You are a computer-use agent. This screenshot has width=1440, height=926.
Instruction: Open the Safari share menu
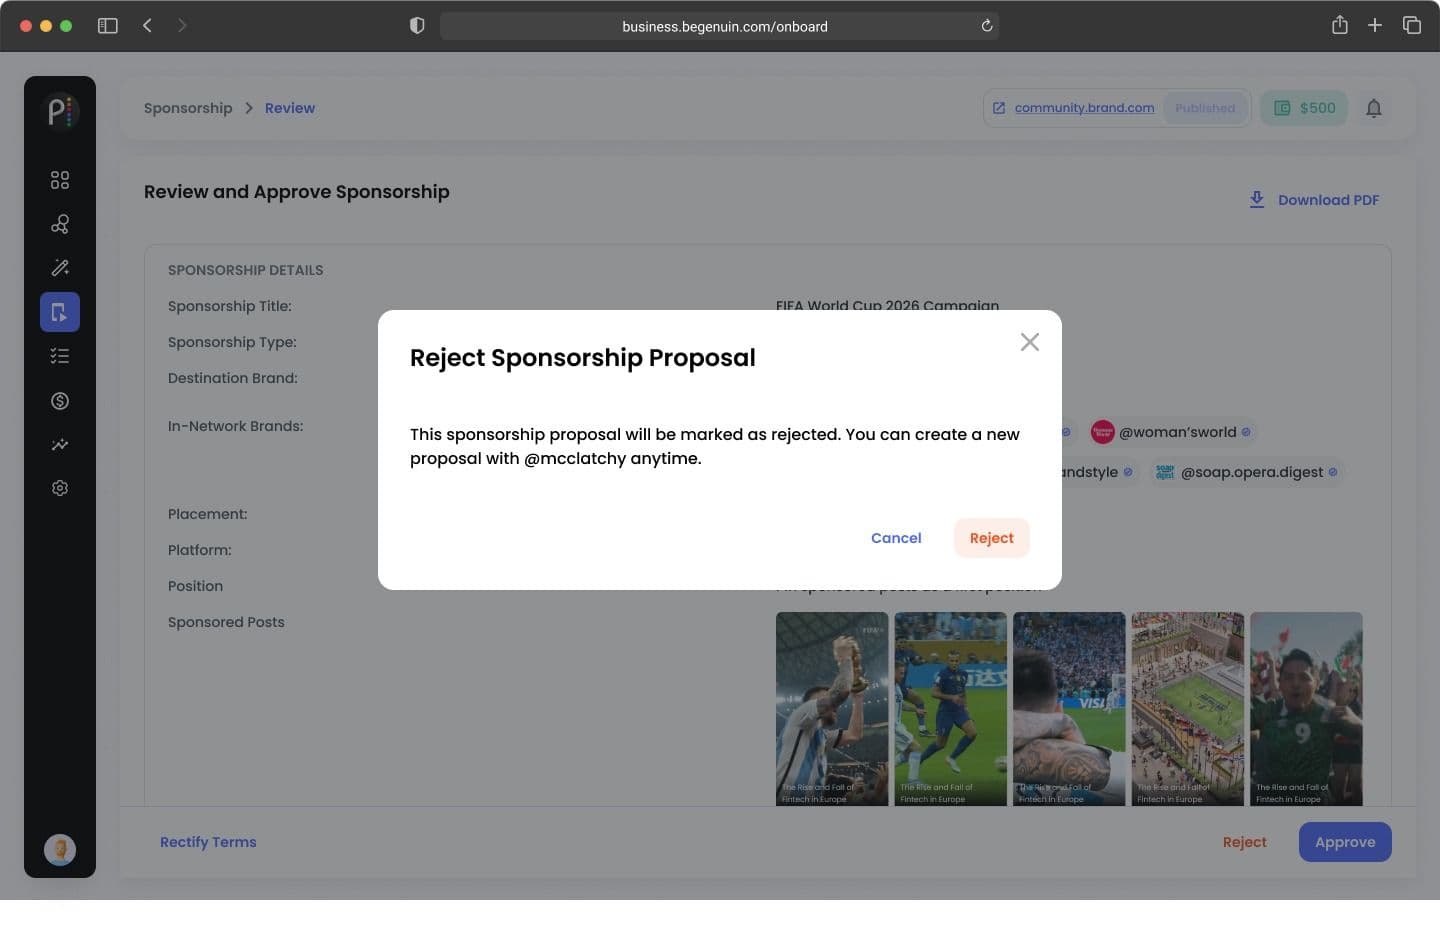(x=1340, y=25)
